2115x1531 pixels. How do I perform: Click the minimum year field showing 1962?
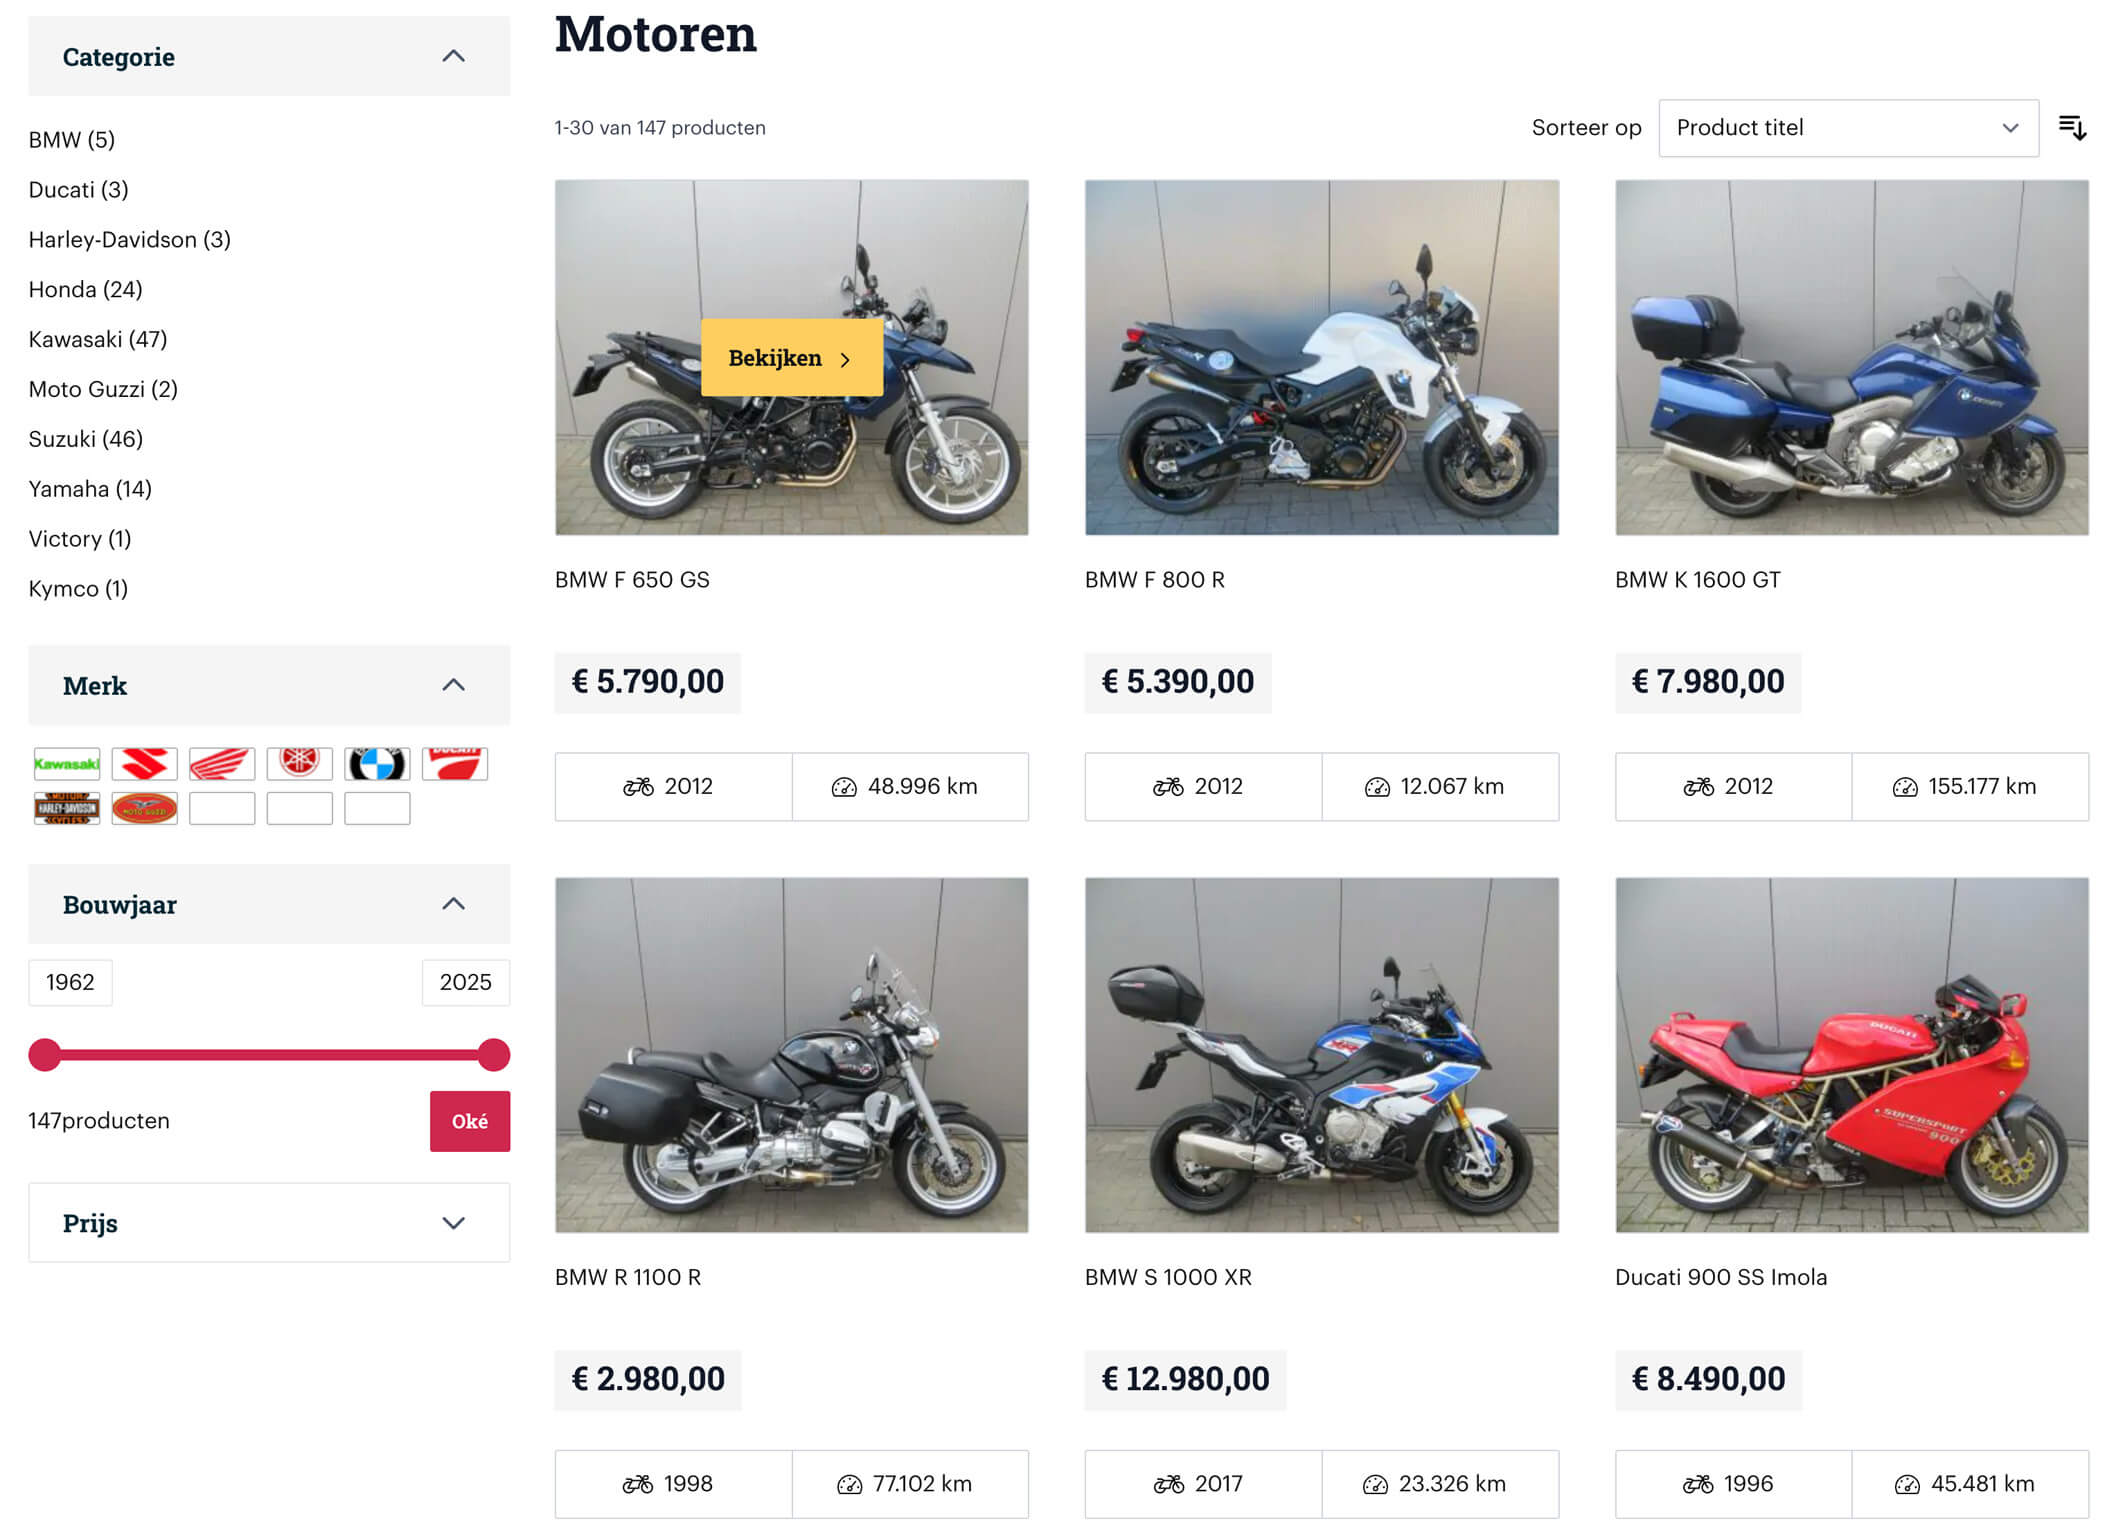70,982
